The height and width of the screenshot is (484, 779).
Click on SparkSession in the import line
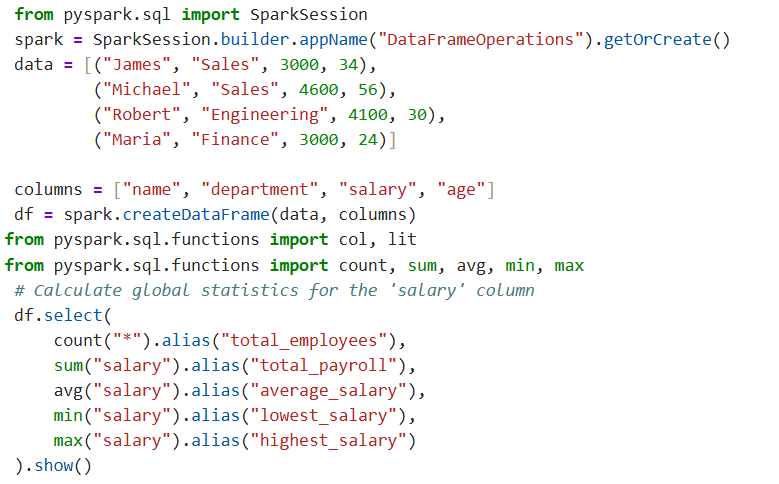coord(309,14)
